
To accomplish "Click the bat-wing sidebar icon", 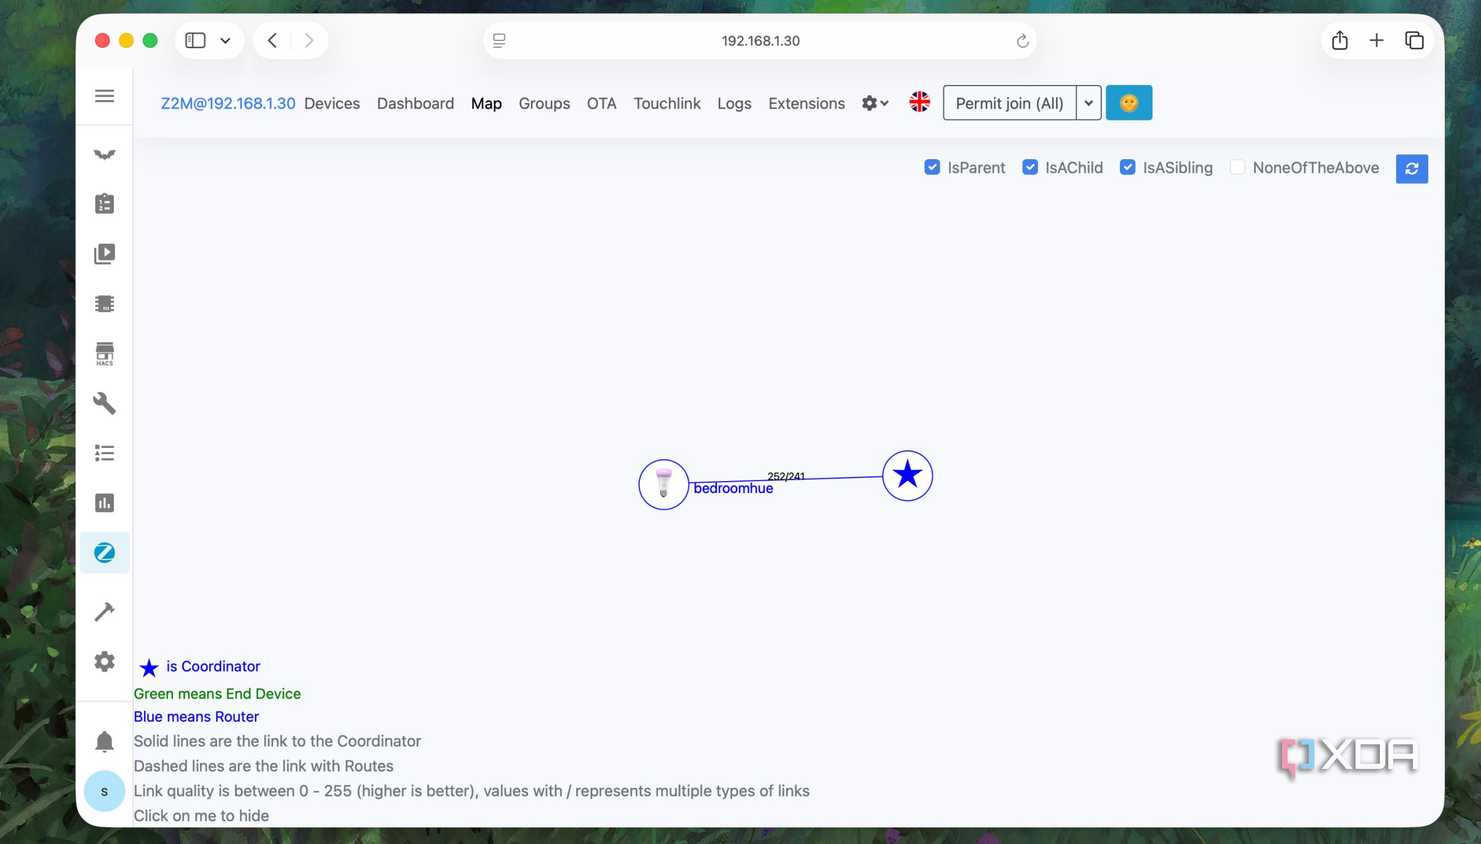I will pos(104,155).
